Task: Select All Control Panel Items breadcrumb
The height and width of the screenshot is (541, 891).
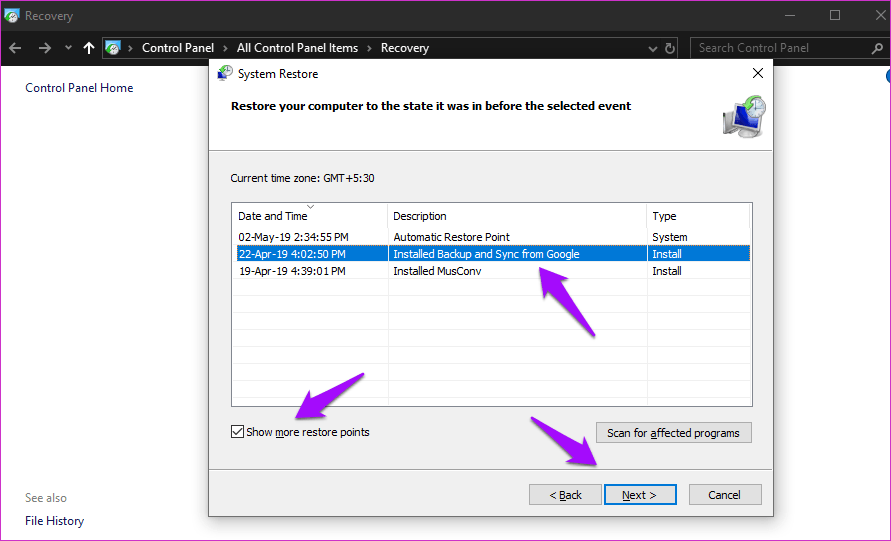Action: pyautogui.click(x=297, y=48)
